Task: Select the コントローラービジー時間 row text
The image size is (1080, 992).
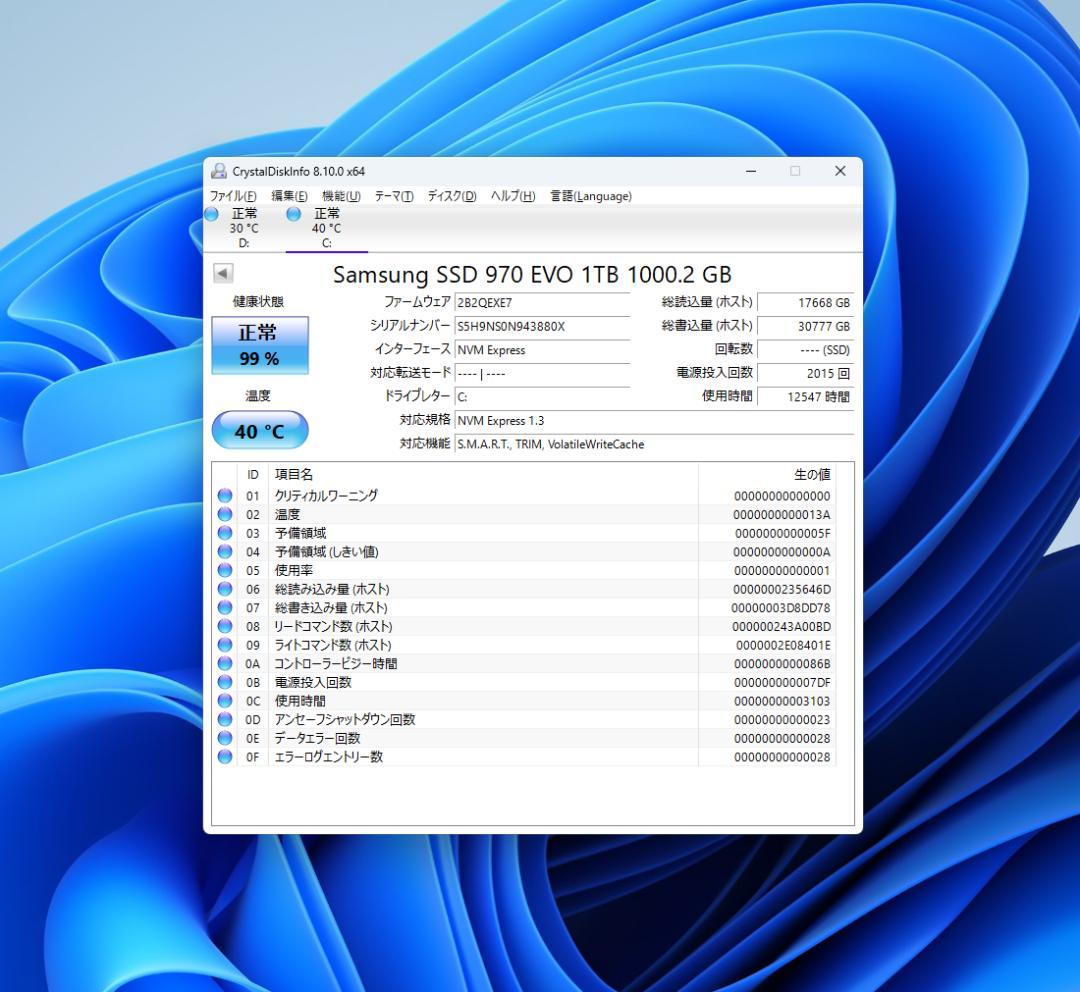Action: coord(335,663)
